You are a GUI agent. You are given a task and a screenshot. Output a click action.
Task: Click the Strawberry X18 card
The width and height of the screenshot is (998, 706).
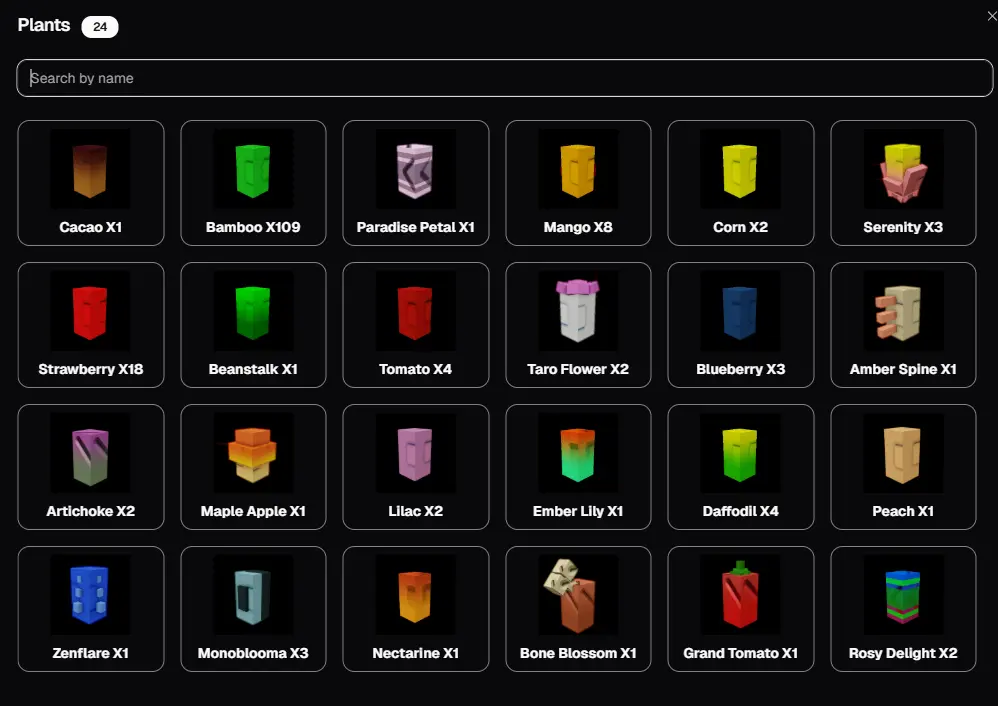coord(90,325)
